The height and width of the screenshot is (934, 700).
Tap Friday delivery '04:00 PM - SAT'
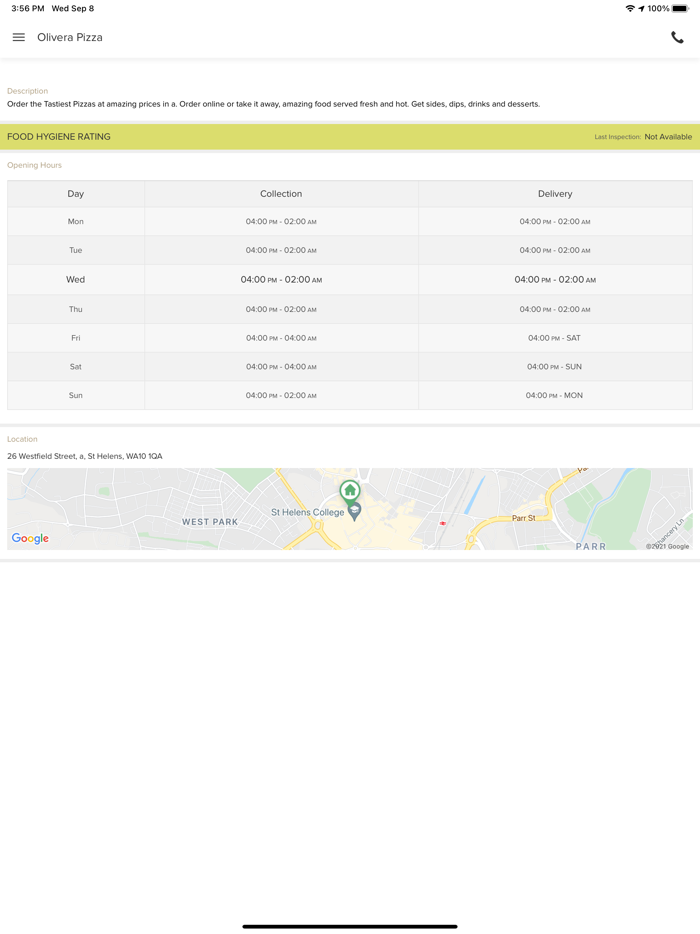(554, 338)
